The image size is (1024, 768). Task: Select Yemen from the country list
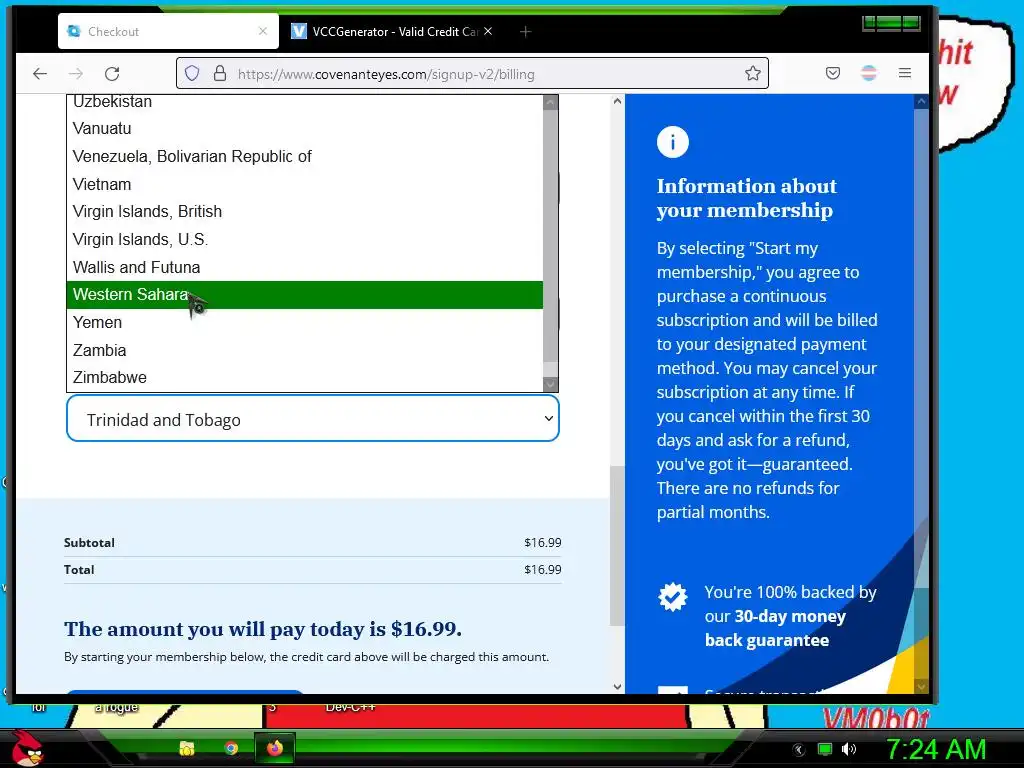pos(304,323)
